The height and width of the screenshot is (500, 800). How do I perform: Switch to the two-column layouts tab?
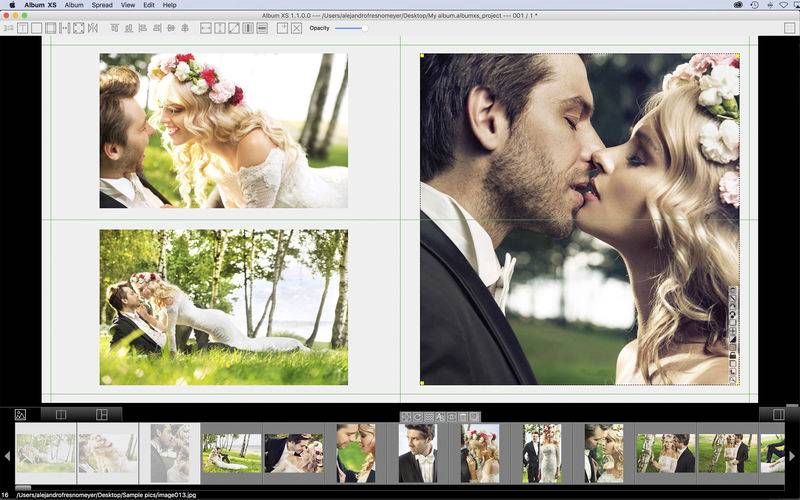60,414
